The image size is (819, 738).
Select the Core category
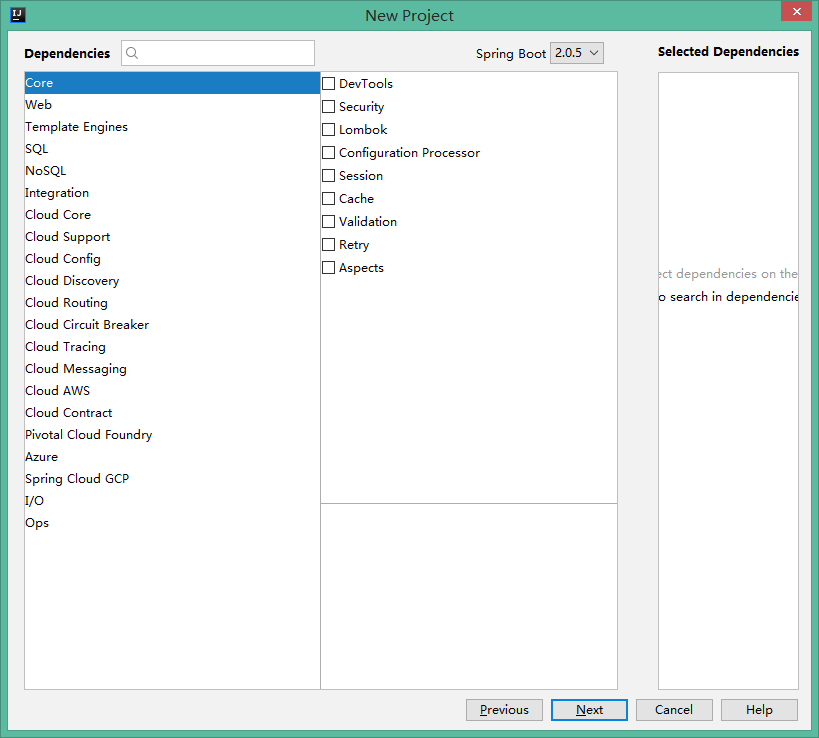click(x=172, y=83)
